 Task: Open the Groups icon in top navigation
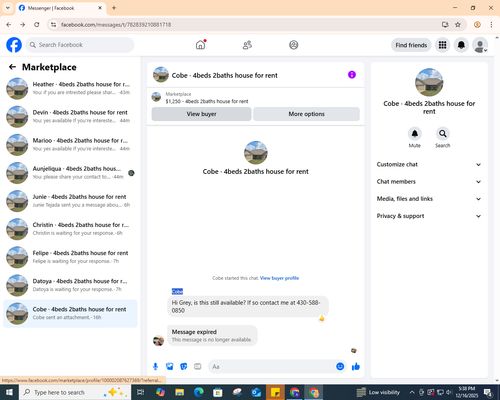pos(294,45)
